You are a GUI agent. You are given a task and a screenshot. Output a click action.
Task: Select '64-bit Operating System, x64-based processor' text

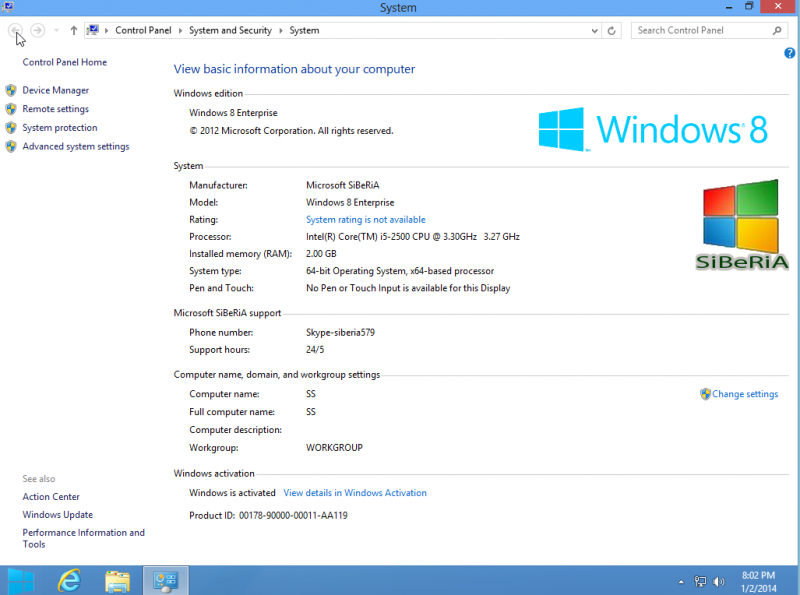(x=400, y=271)
